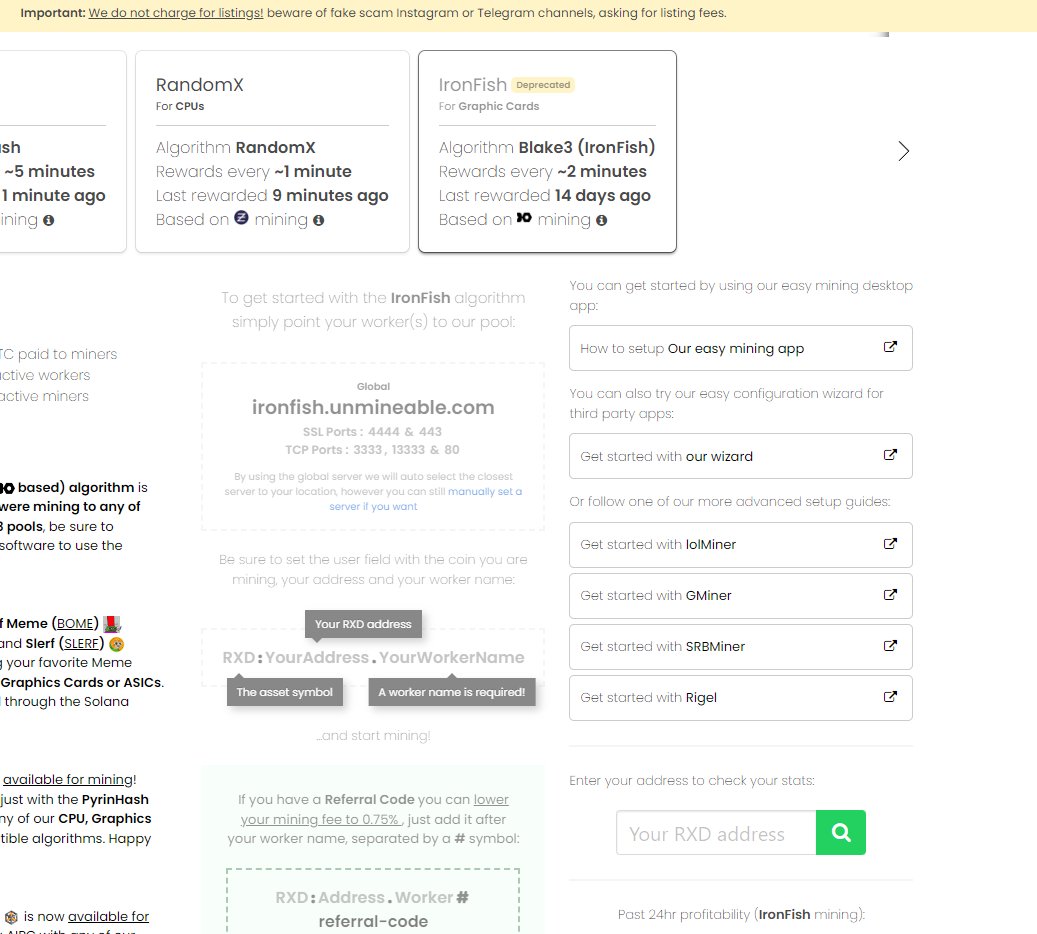Image resolution: width=1037 pixels, height=934 pixels.
Task: Click 'TCP Ports : 3333, 13333 & 80' text
Action: (372, 450)
